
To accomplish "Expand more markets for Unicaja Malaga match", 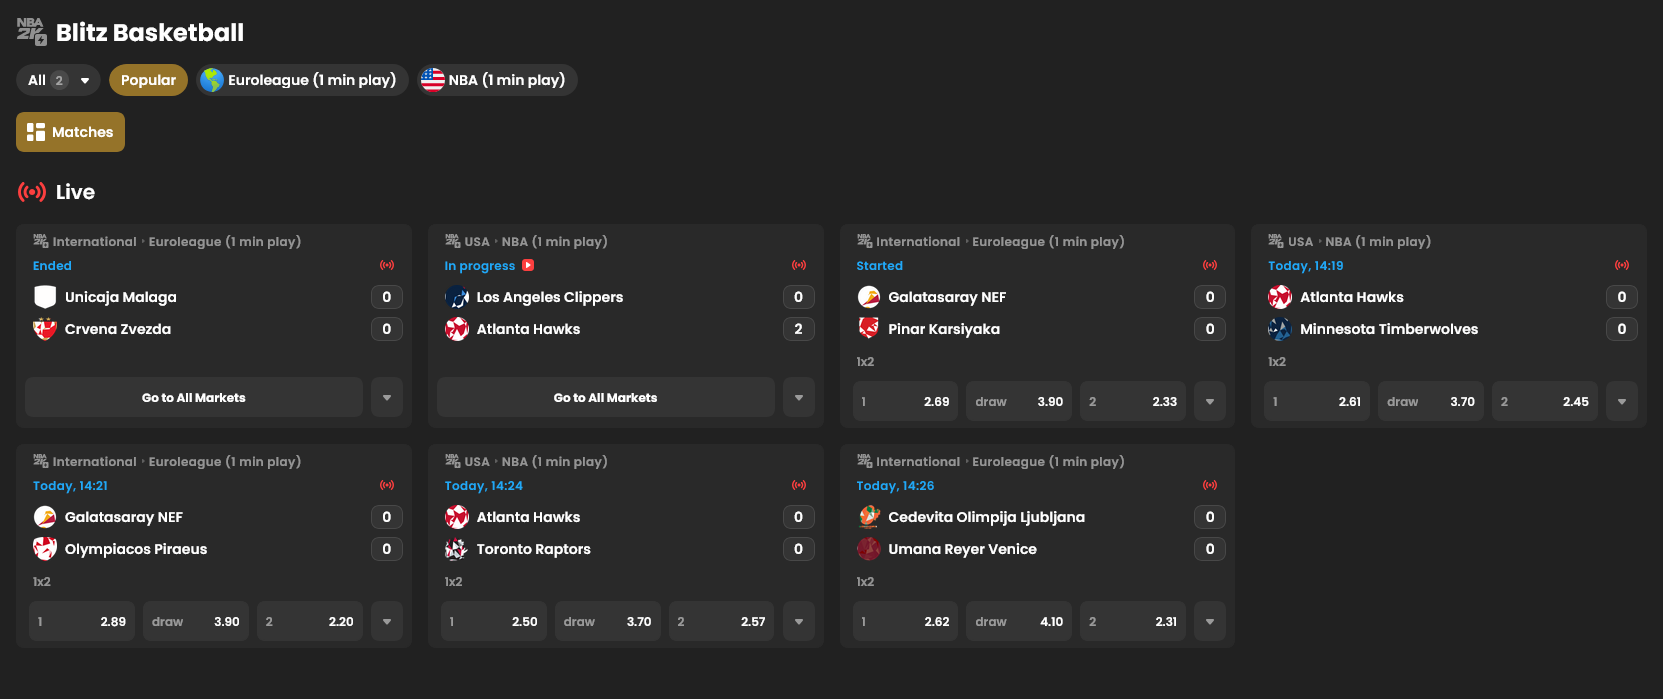I will tap(387, 398).
